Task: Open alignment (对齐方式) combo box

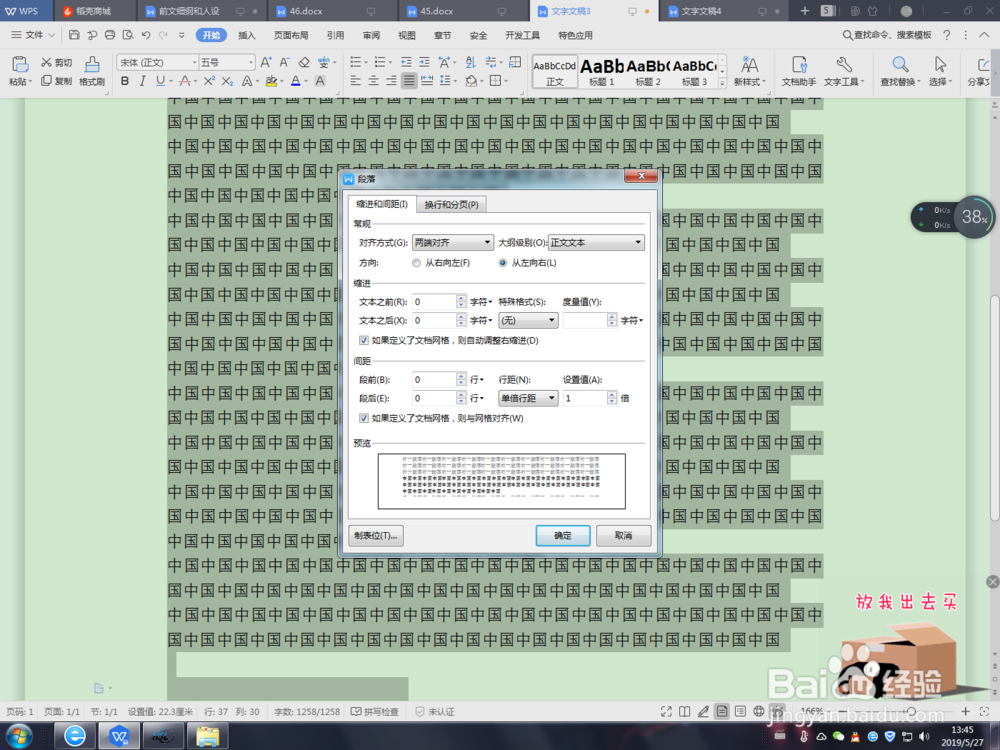Action: pos(453,242)
